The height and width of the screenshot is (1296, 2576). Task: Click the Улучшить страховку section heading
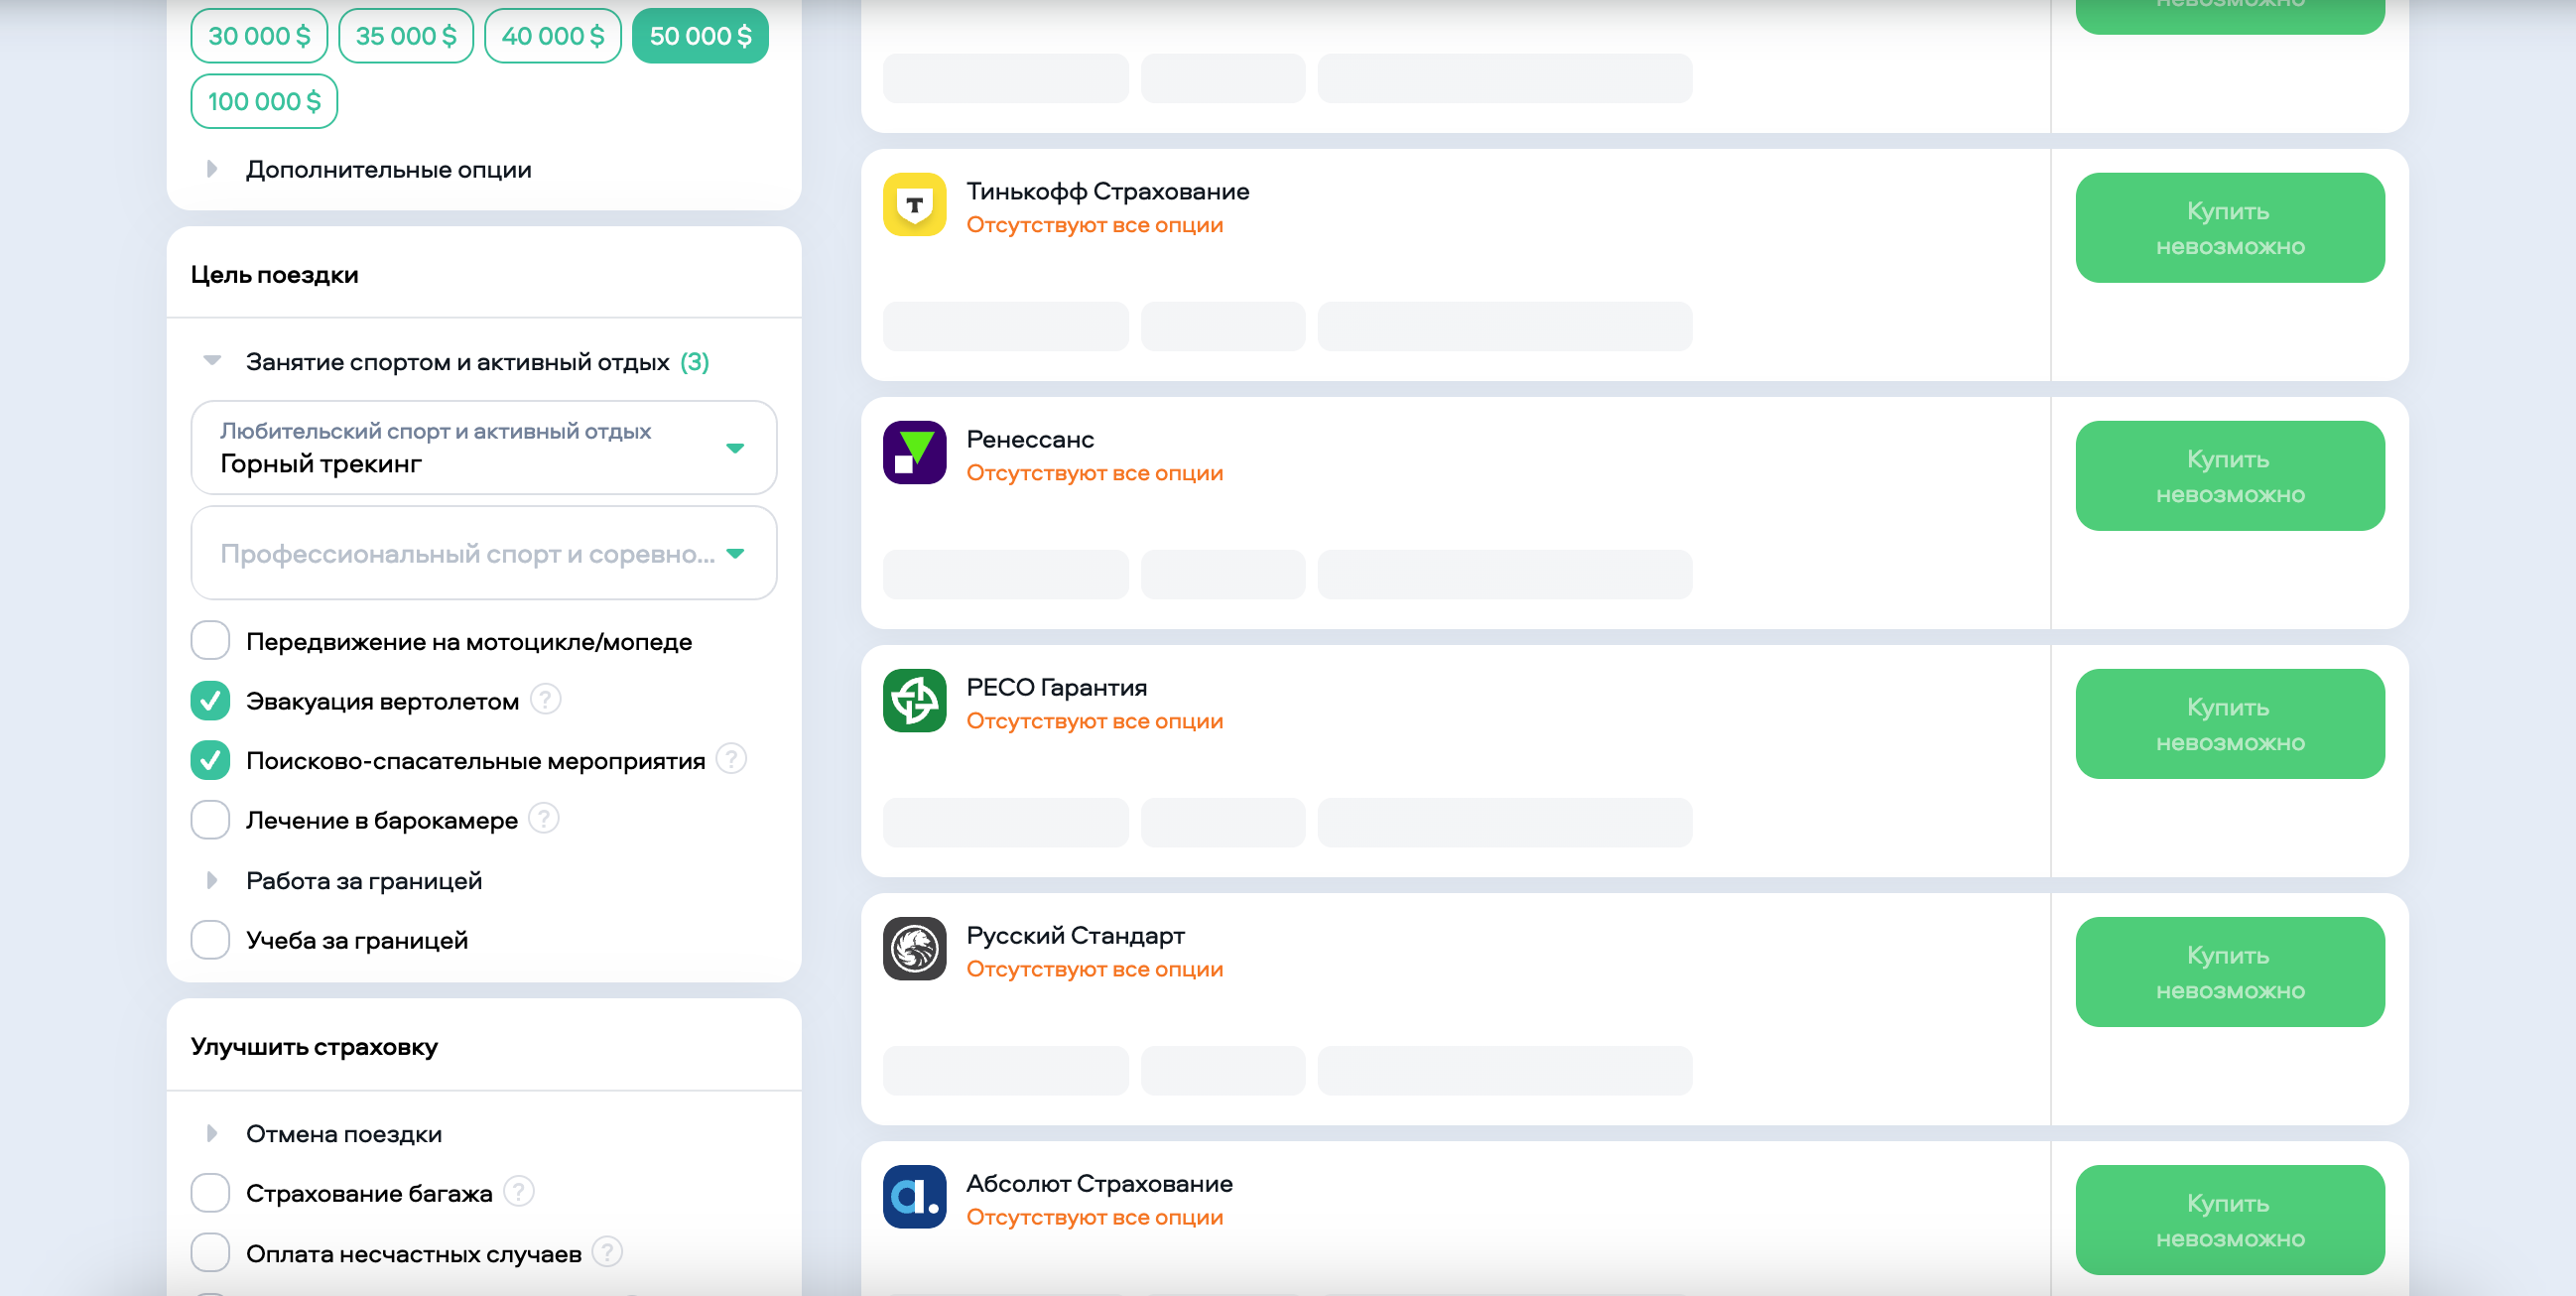(315, 1047)
